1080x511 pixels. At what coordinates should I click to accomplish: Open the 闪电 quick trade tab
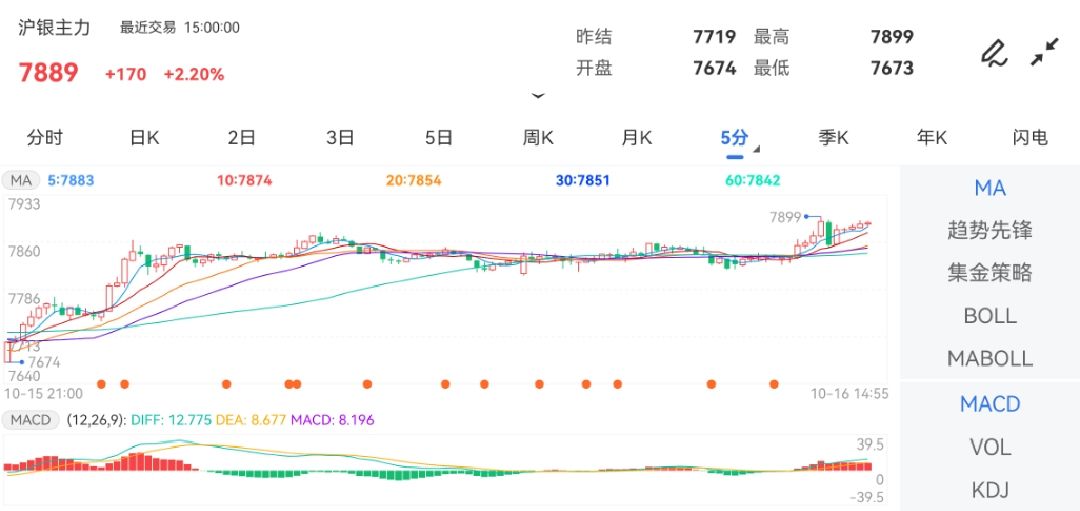(1030, 138)
